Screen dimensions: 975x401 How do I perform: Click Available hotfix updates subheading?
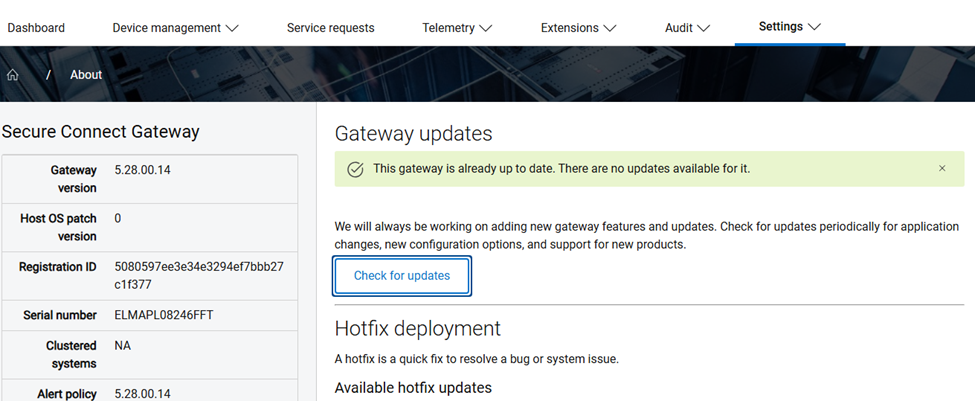413,388
